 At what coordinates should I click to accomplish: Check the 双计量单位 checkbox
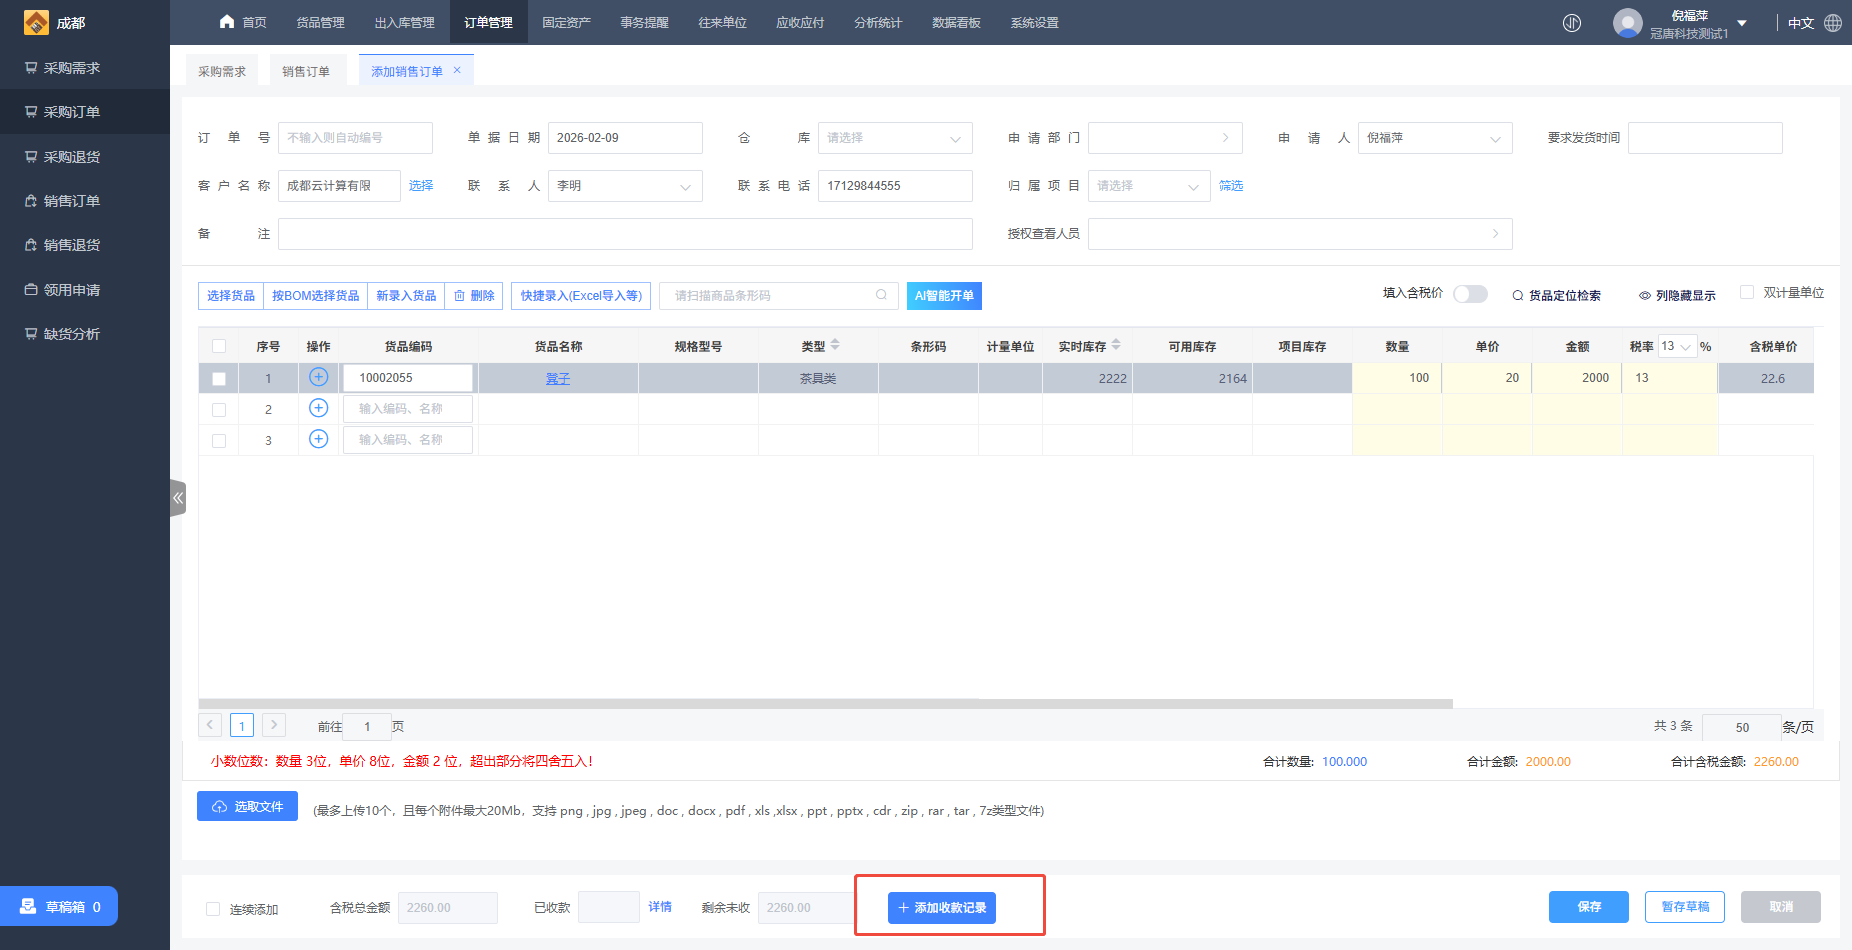[1747, 292]
